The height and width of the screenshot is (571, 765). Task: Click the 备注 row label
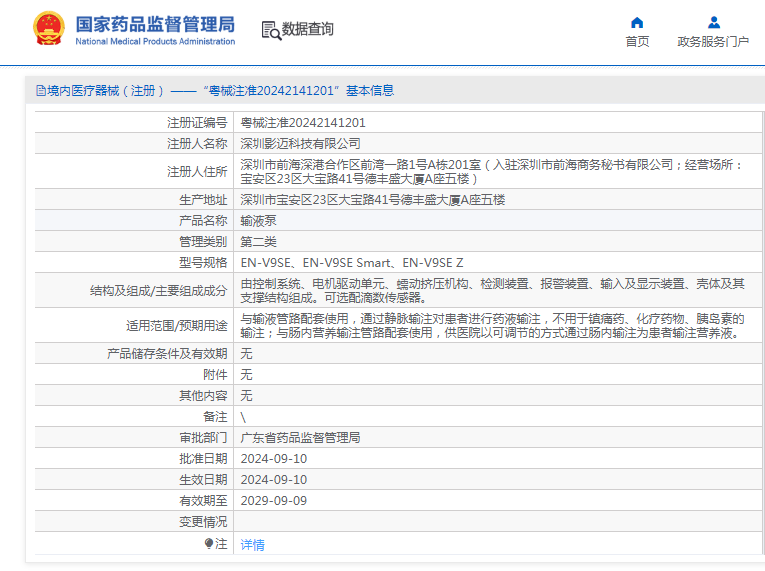coord(215,417)
